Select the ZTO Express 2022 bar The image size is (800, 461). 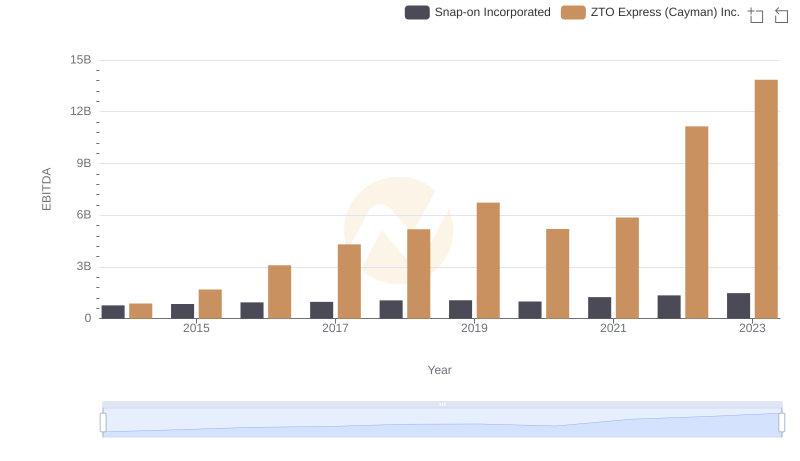pos(696,222)
